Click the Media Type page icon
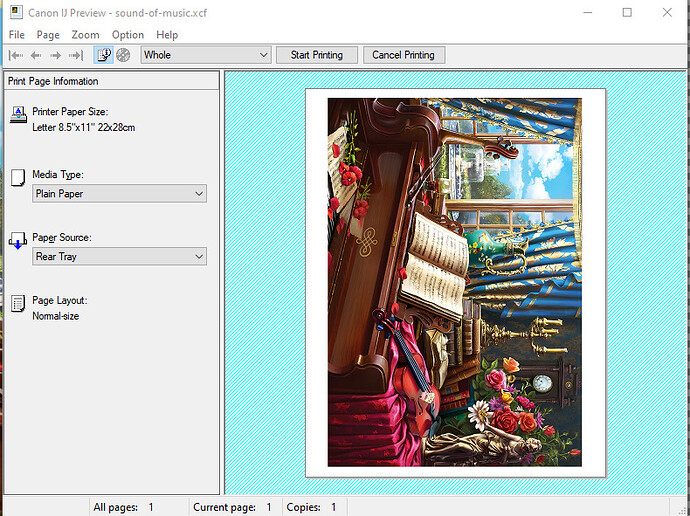690x516 pixels. [x=17, y=178]
